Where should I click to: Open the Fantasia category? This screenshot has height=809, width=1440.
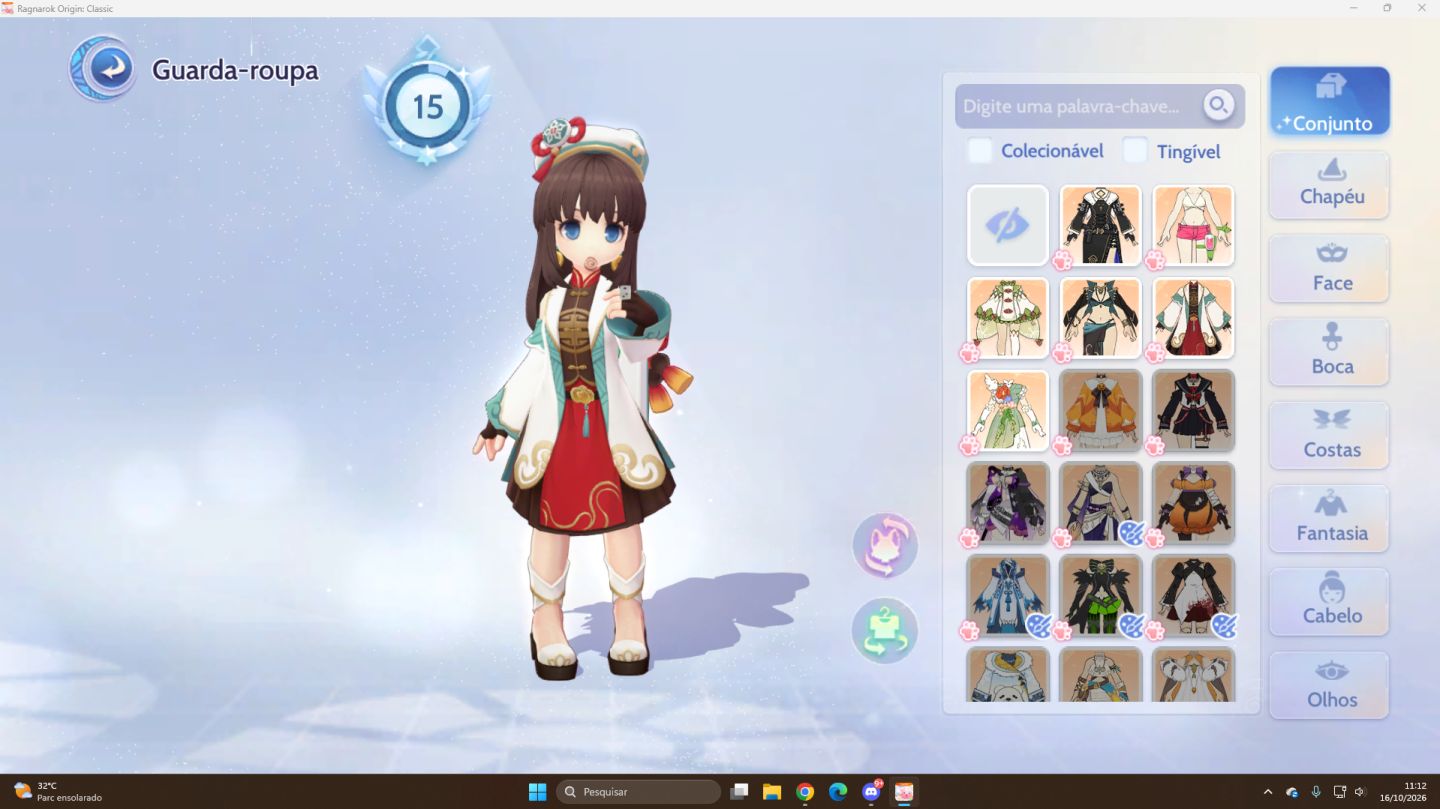tap(1330, 518)
